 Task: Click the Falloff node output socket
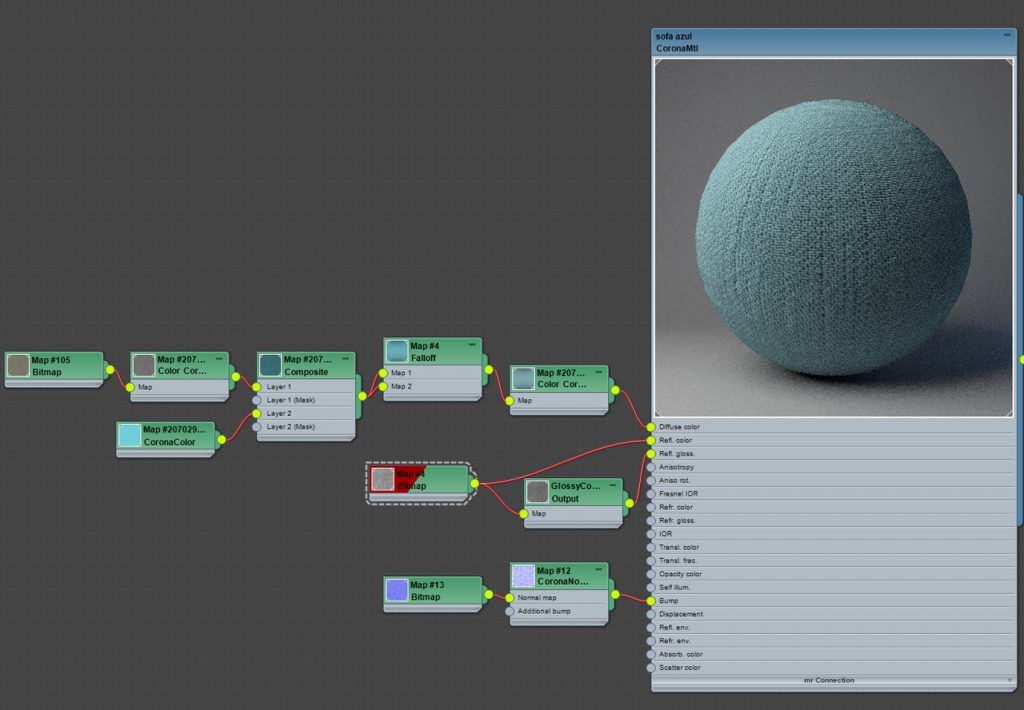[x=488, y=370]
